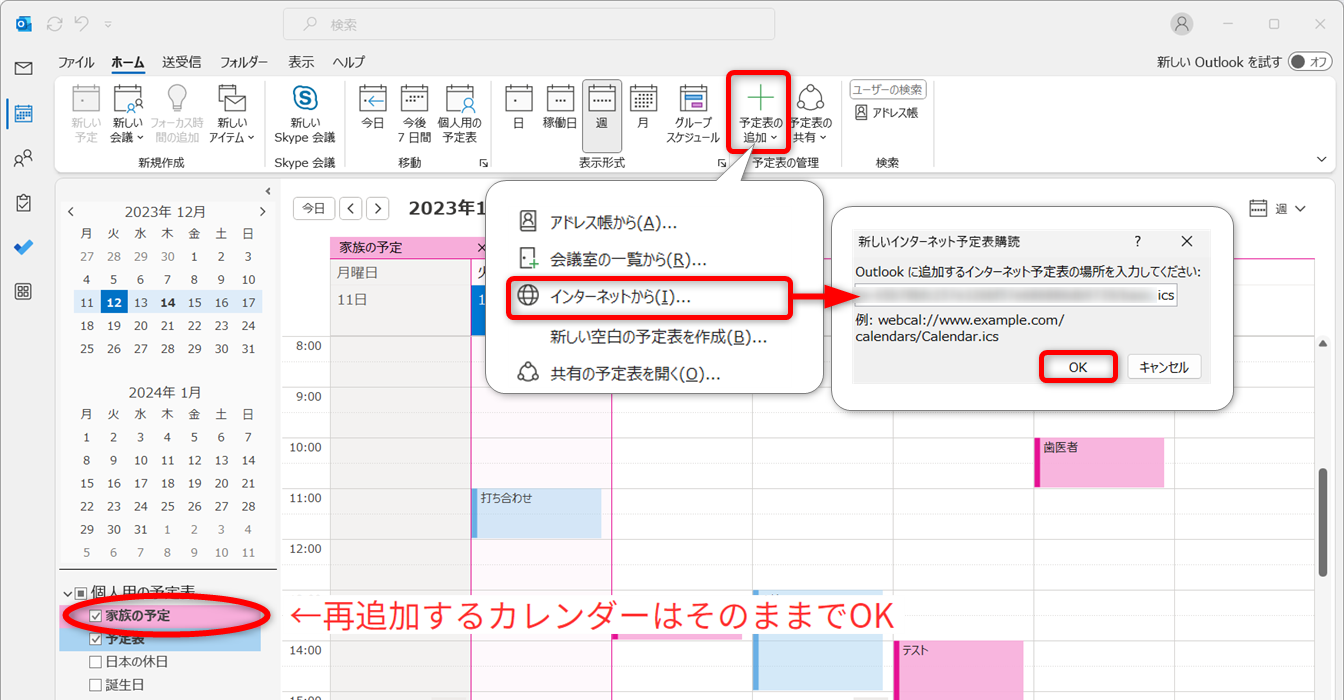Jump to next 7 days icon

(414, 113)
